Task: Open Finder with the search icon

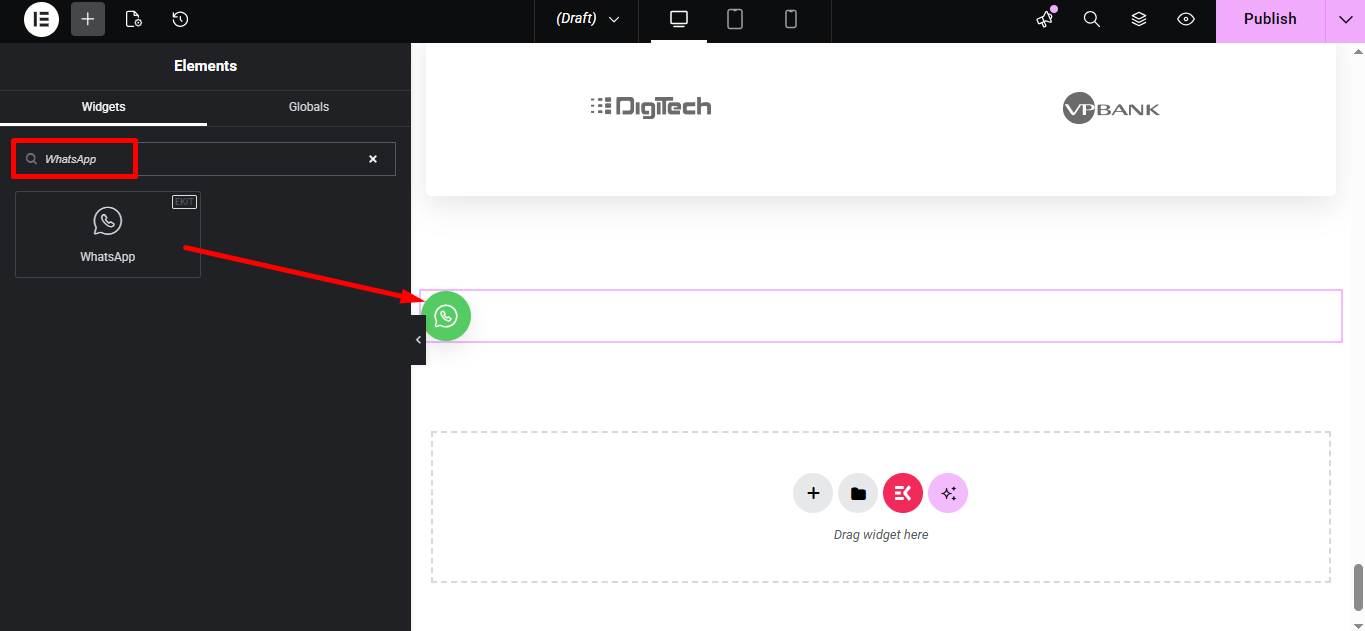Action: 1091,19
